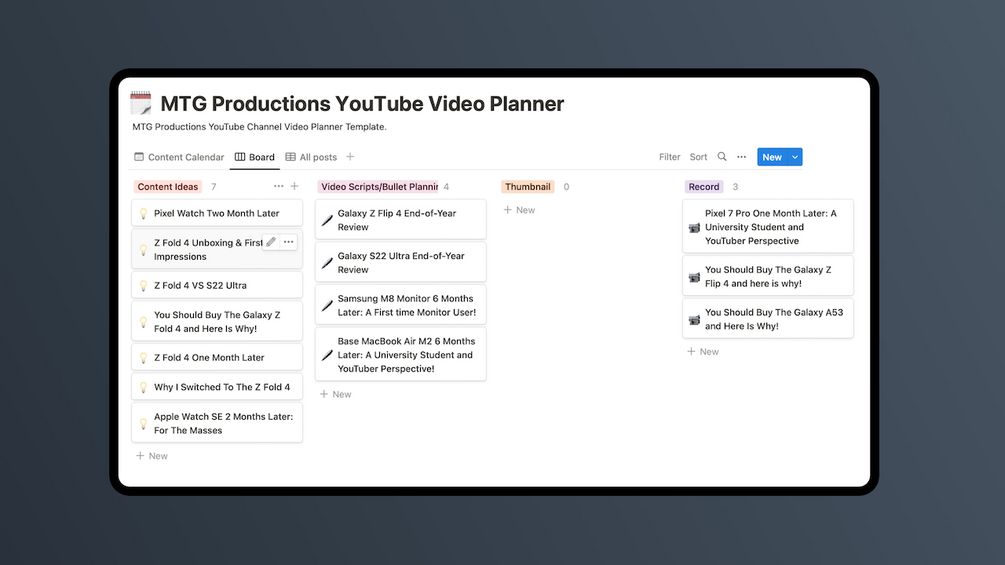Screen dimensions: 1005x565
Task: Open the Filter options
Action: pyautogui.click(x=669, y=157)
